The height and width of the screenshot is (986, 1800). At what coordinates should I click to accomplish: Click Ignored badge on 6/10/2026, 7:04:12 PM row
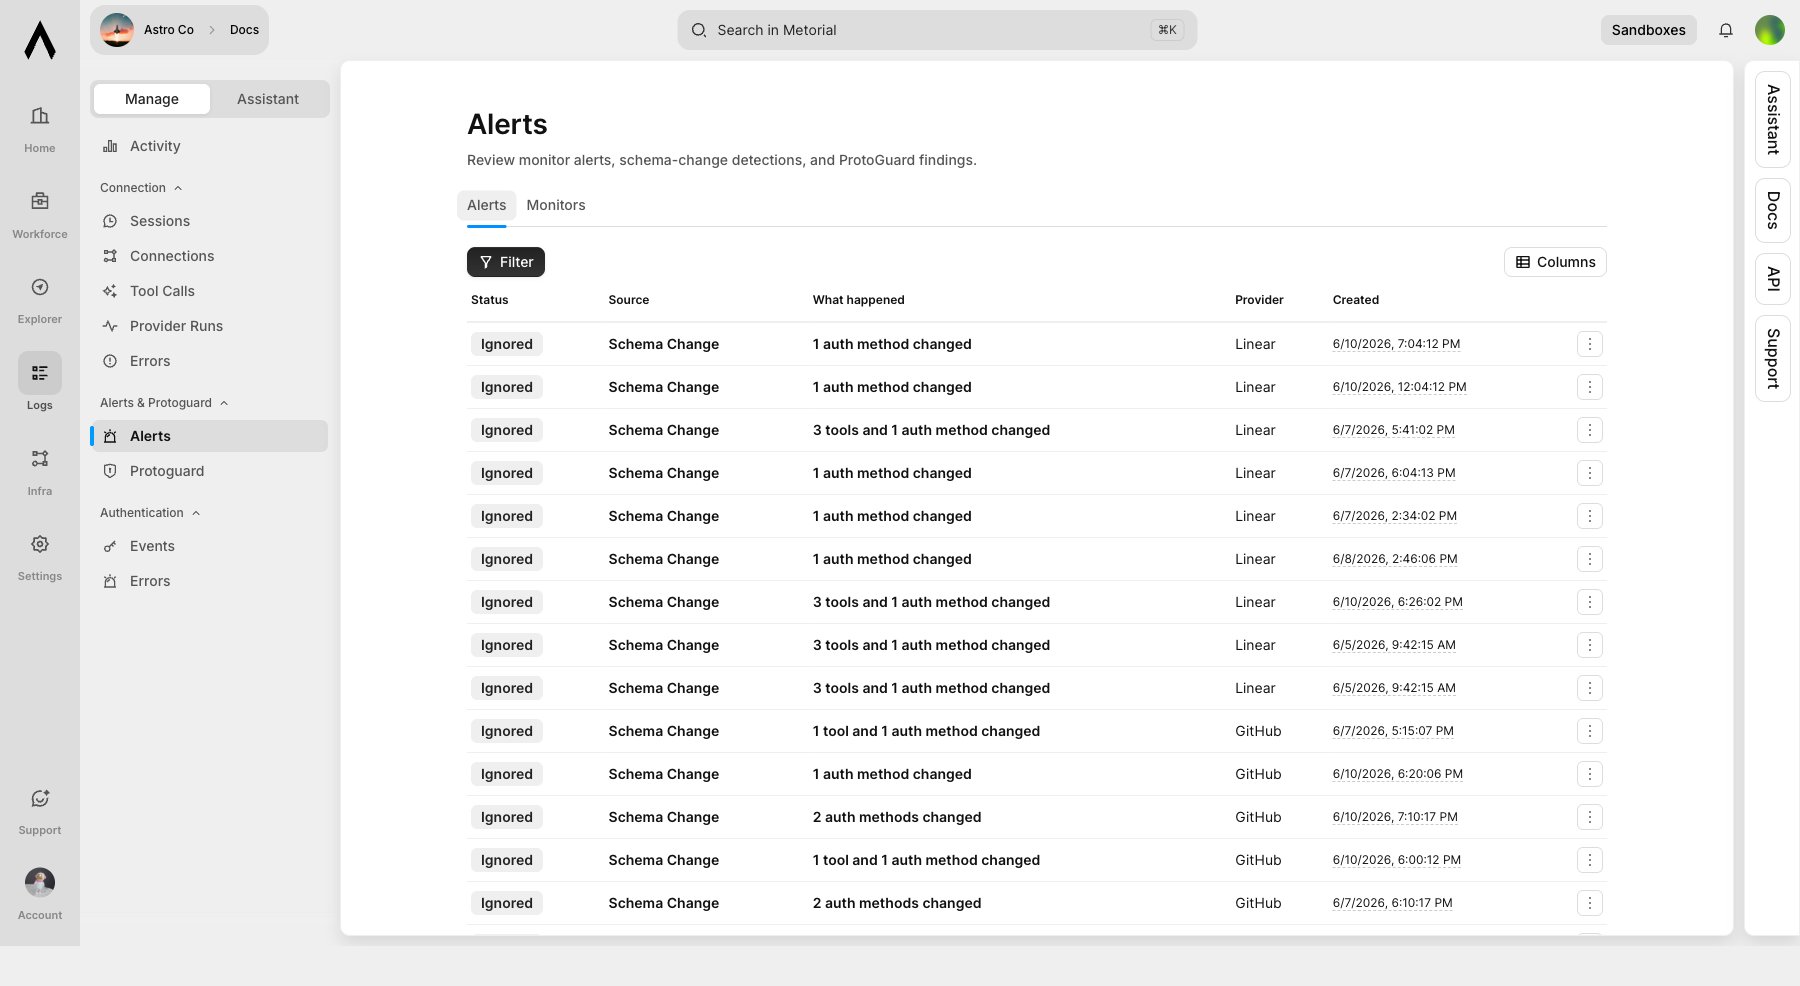pyautogui.click(x=507, y=344)
